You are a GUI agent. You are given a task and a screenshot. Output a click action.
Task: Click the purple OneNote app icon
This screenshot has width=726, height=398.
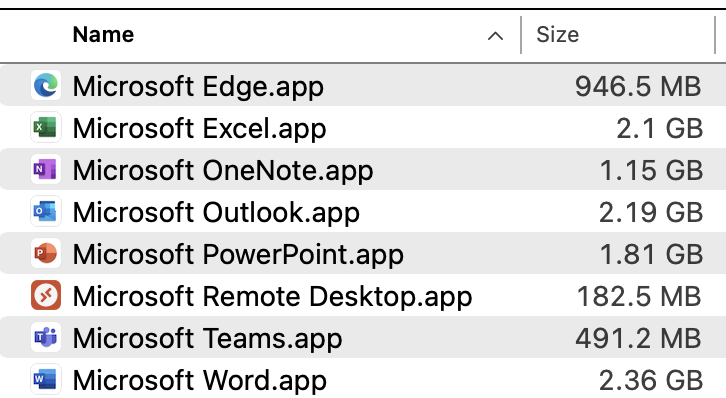point(46,169)
